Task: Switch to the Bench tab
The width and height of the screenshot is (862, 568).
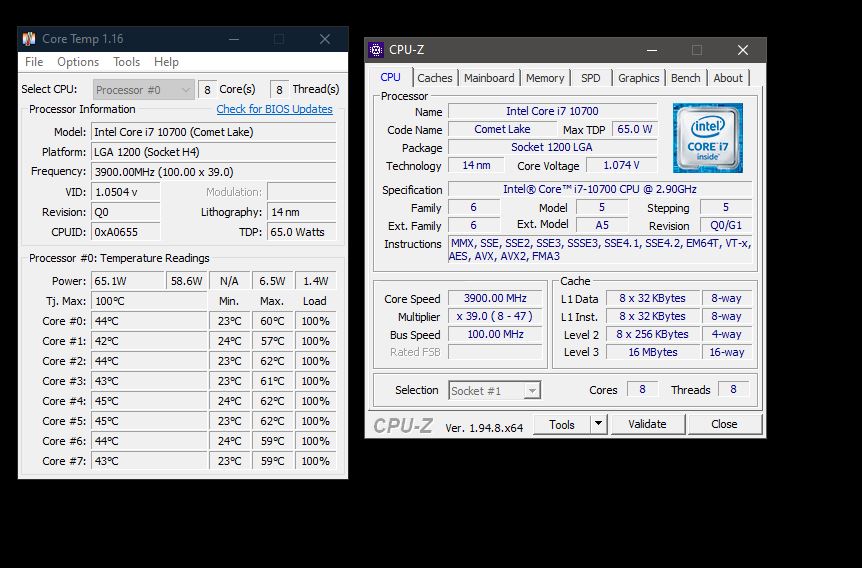Action: [685, 78]
